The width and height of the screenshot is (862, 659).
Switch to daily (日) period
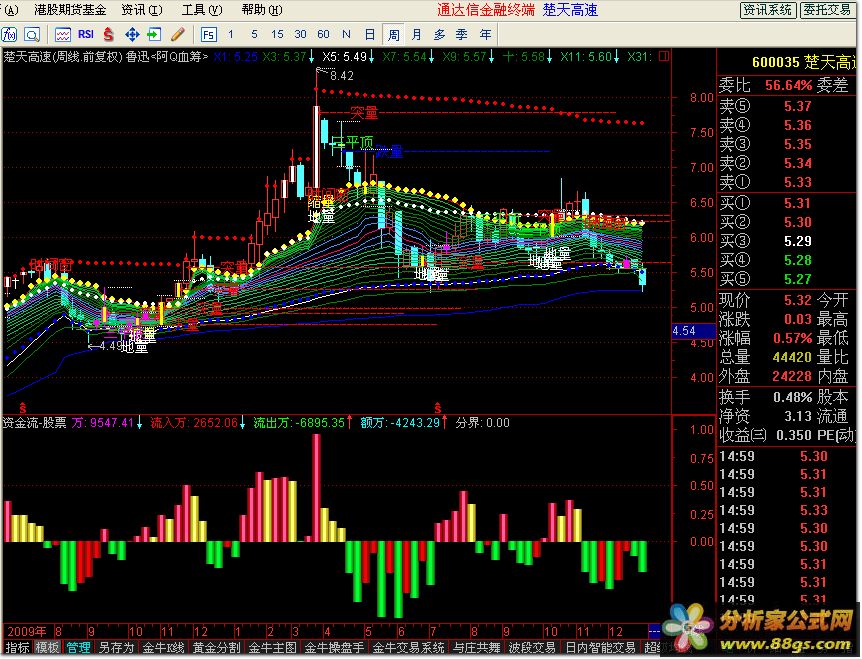[370, 35]
